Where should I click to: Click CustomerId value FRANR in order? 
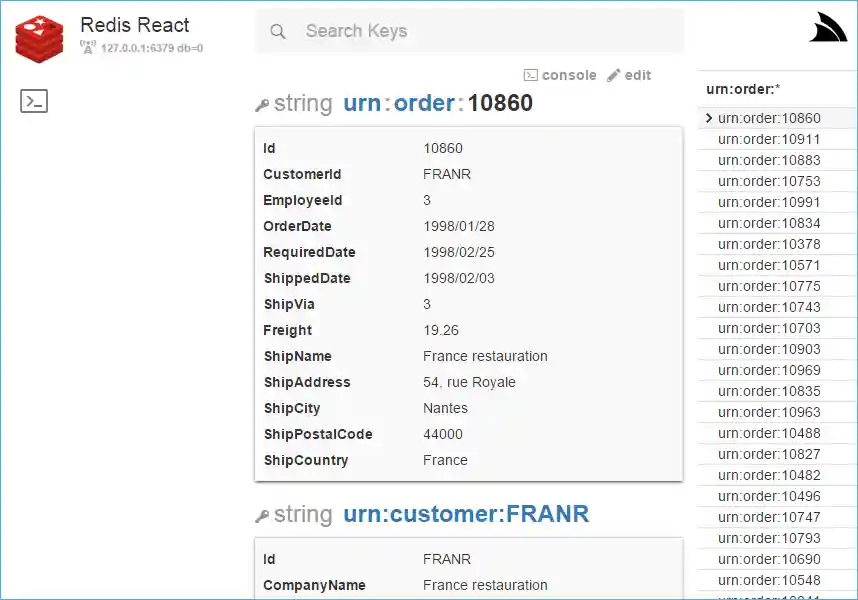(x=447, y=174)
